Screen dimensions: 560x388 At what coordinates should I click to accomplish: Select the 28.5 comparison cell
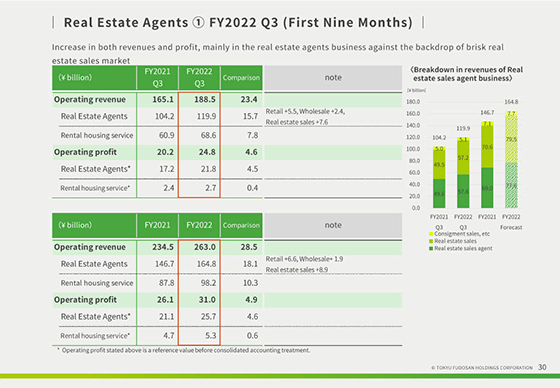pyautogui.click(x=249, y=247)
